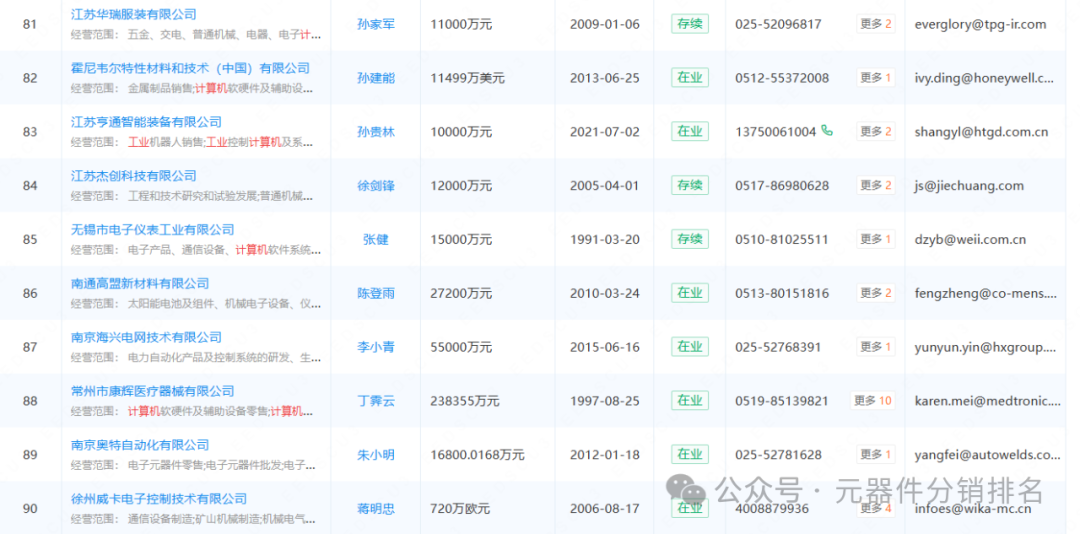
Task: Click 在业 status badge in row 89
Action: click(x=689, y=454)
